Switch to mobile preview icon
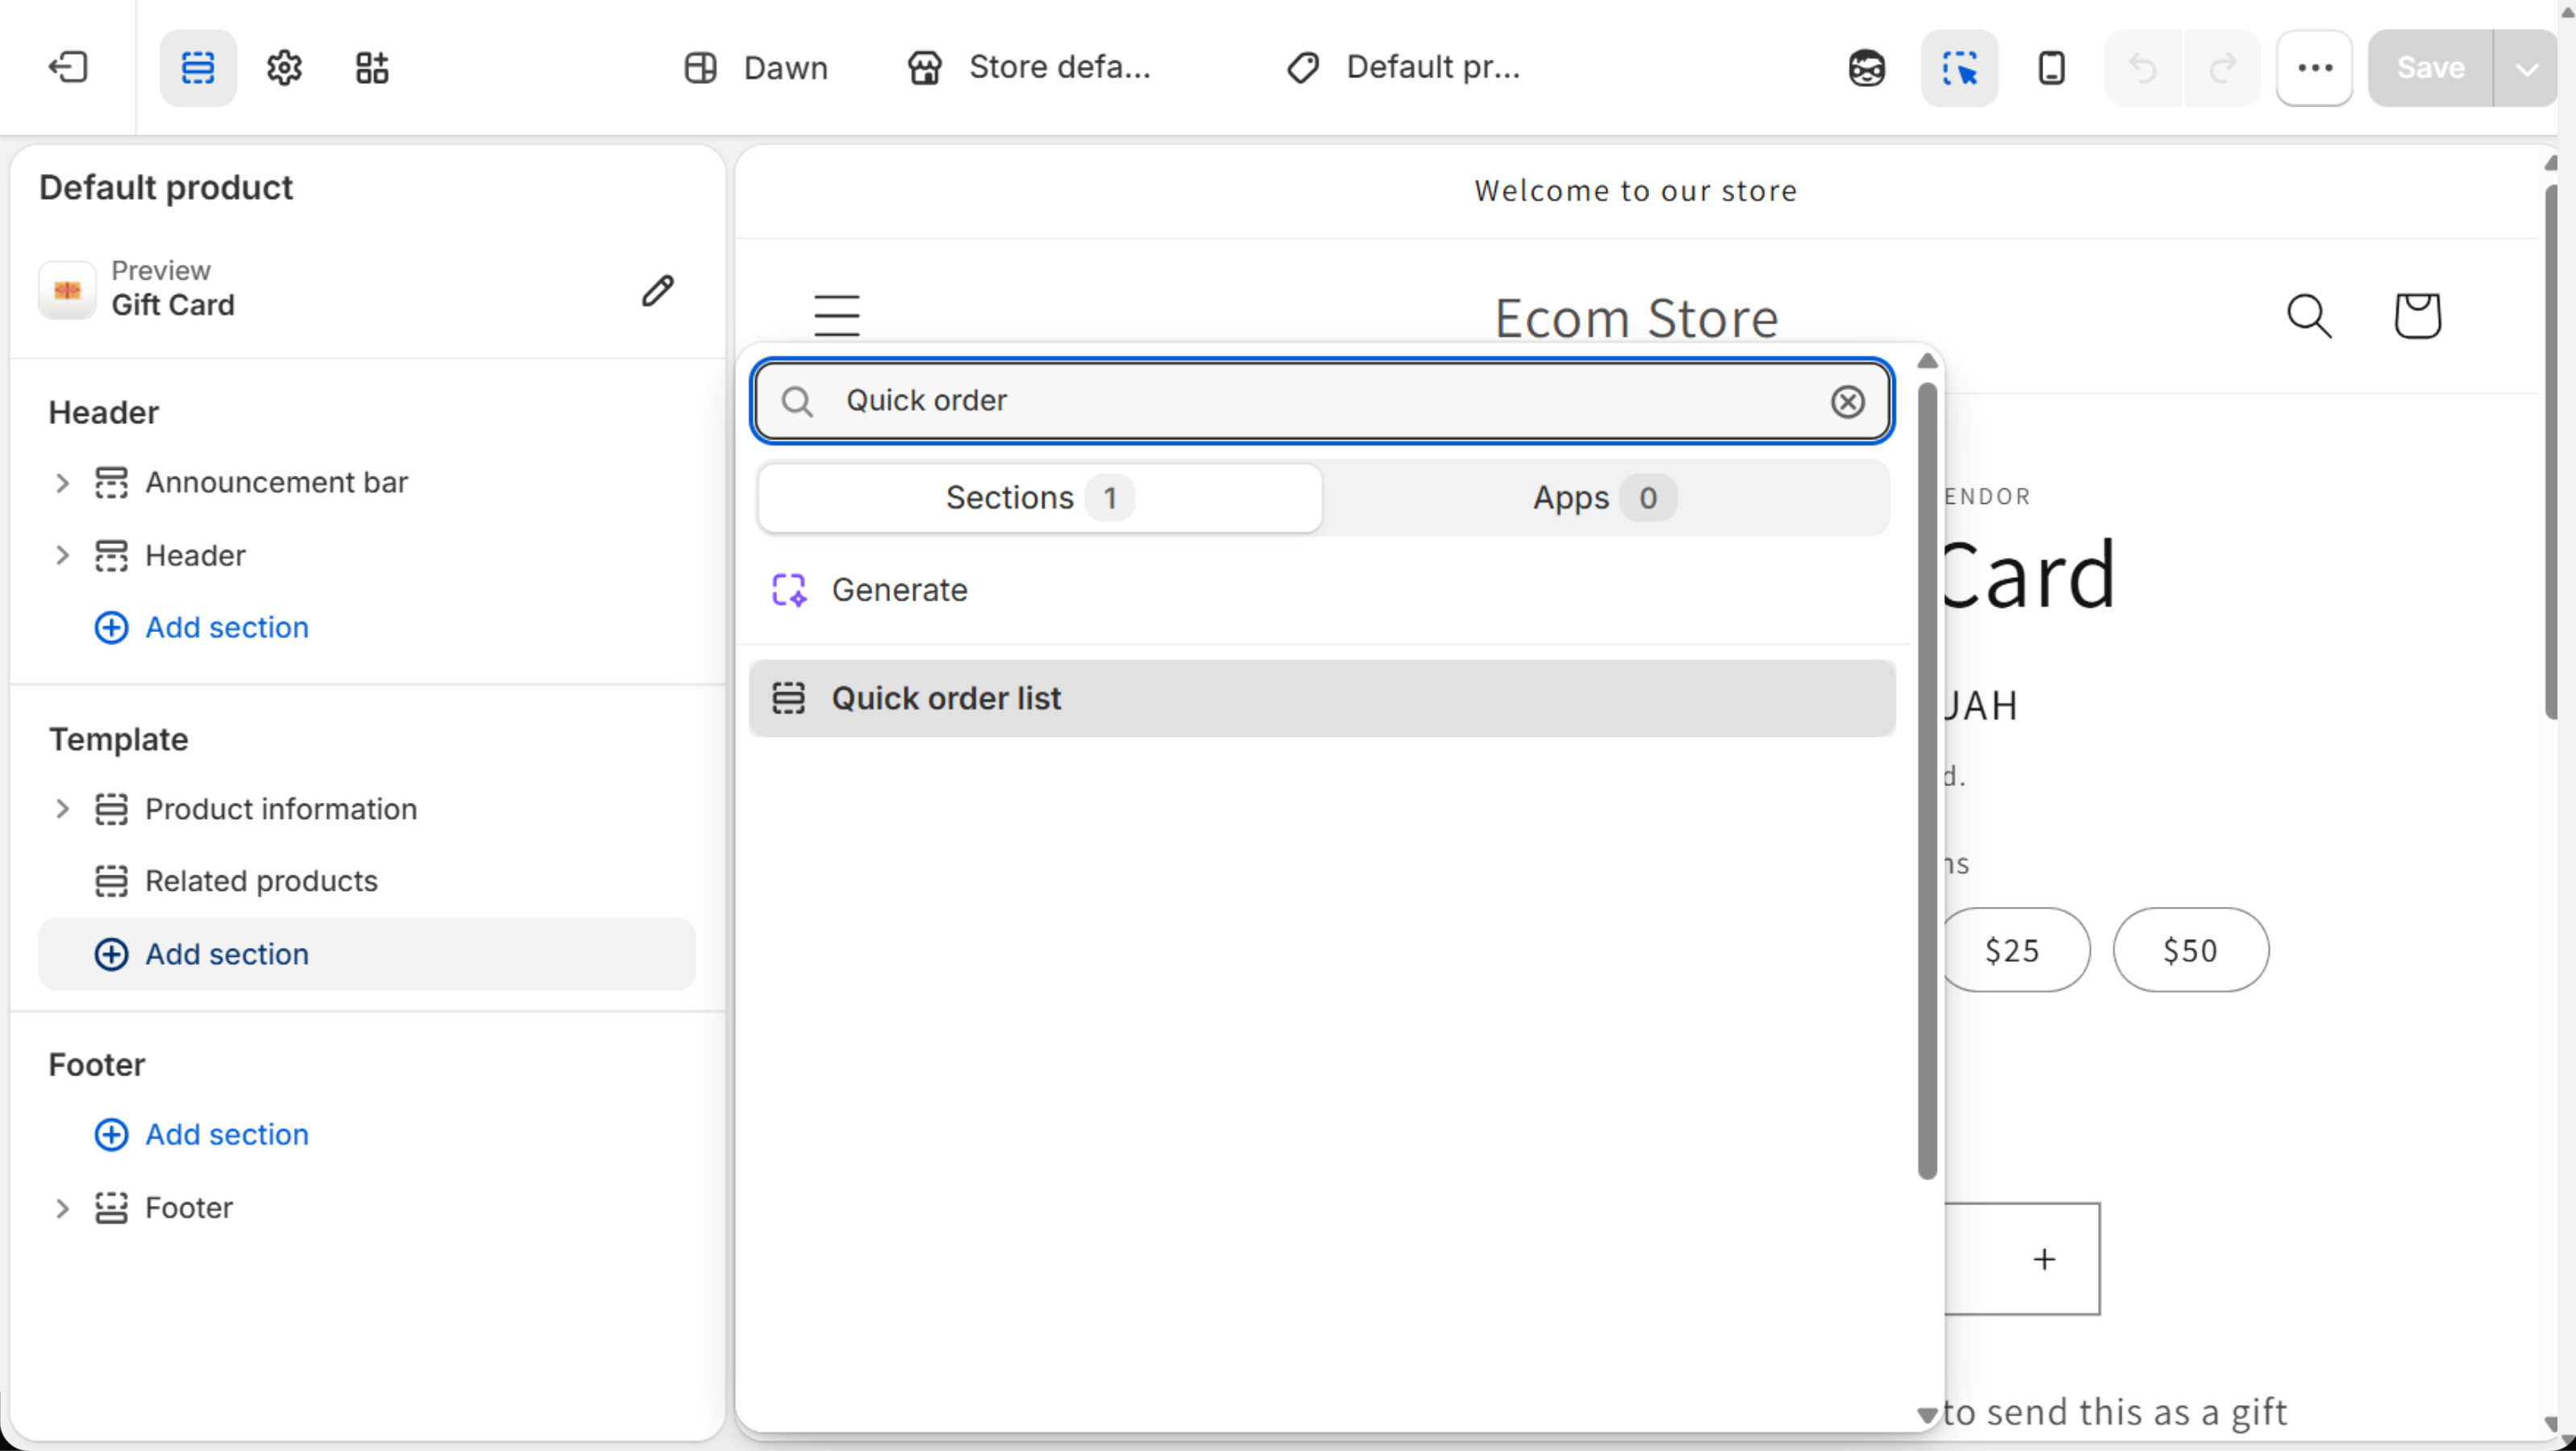2576x1451 pixels. [x=2051, y=67]
